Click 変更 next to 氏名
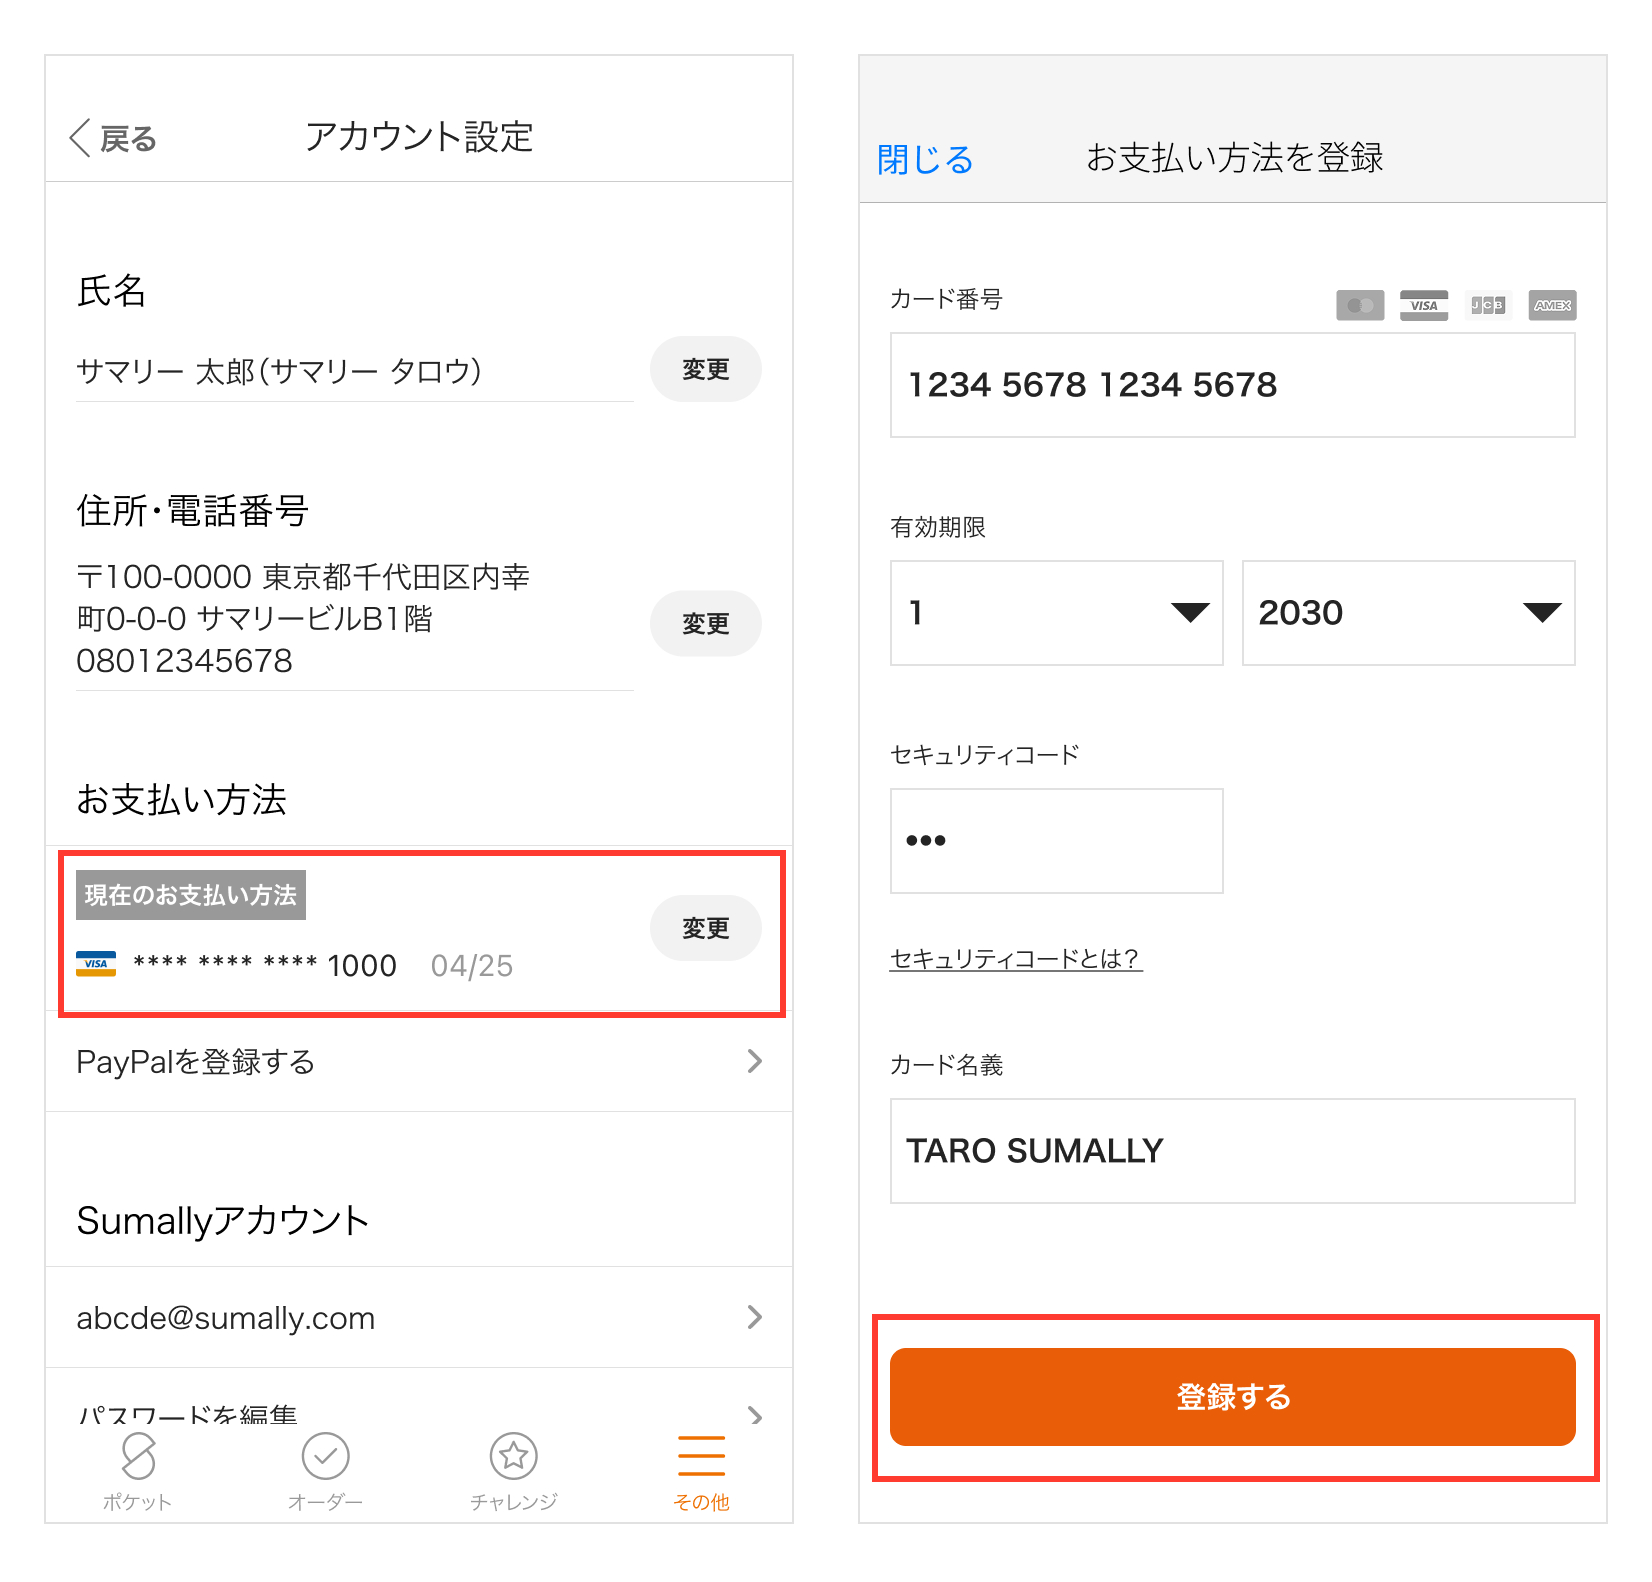Screen dimensions: 1652x1582 coord(705,369)
